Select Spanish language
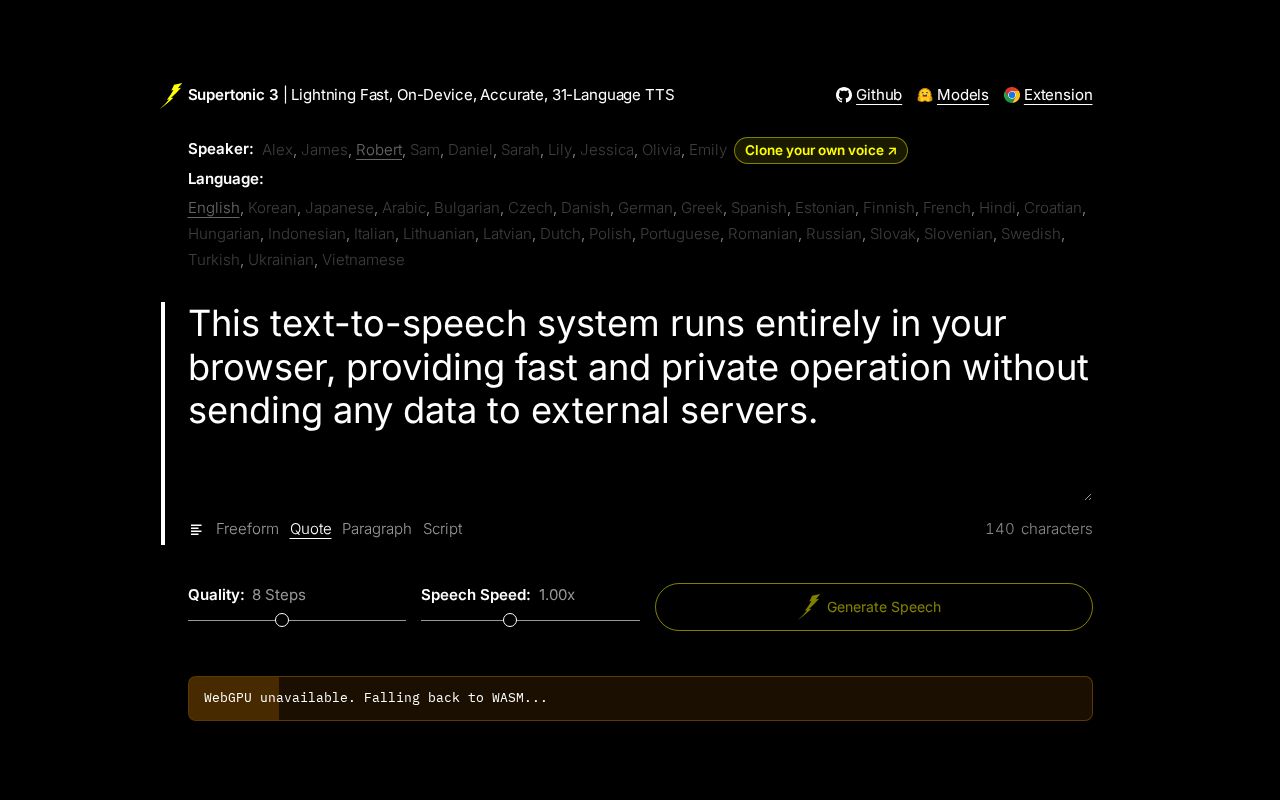The image size is (1280, 800). (x=759, y=208)
